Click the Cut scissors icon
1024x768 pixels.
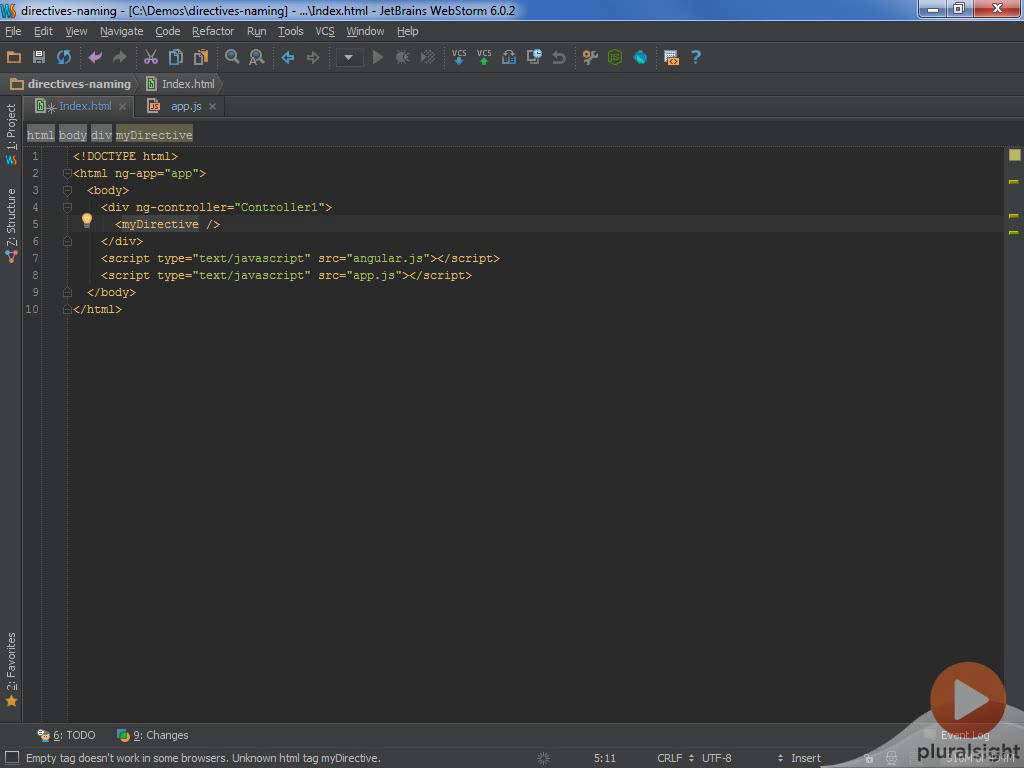point(151,57)
